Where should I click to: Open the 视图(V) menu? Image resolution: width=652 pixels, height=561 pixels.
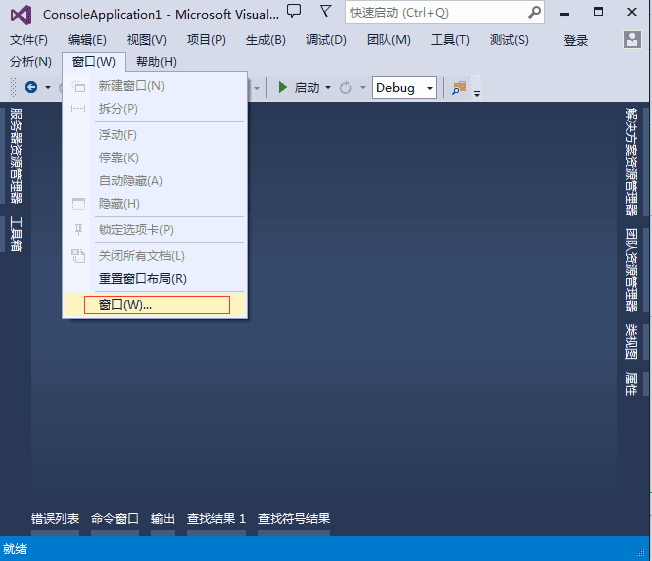pyautogui.click(x=147, y=40)
